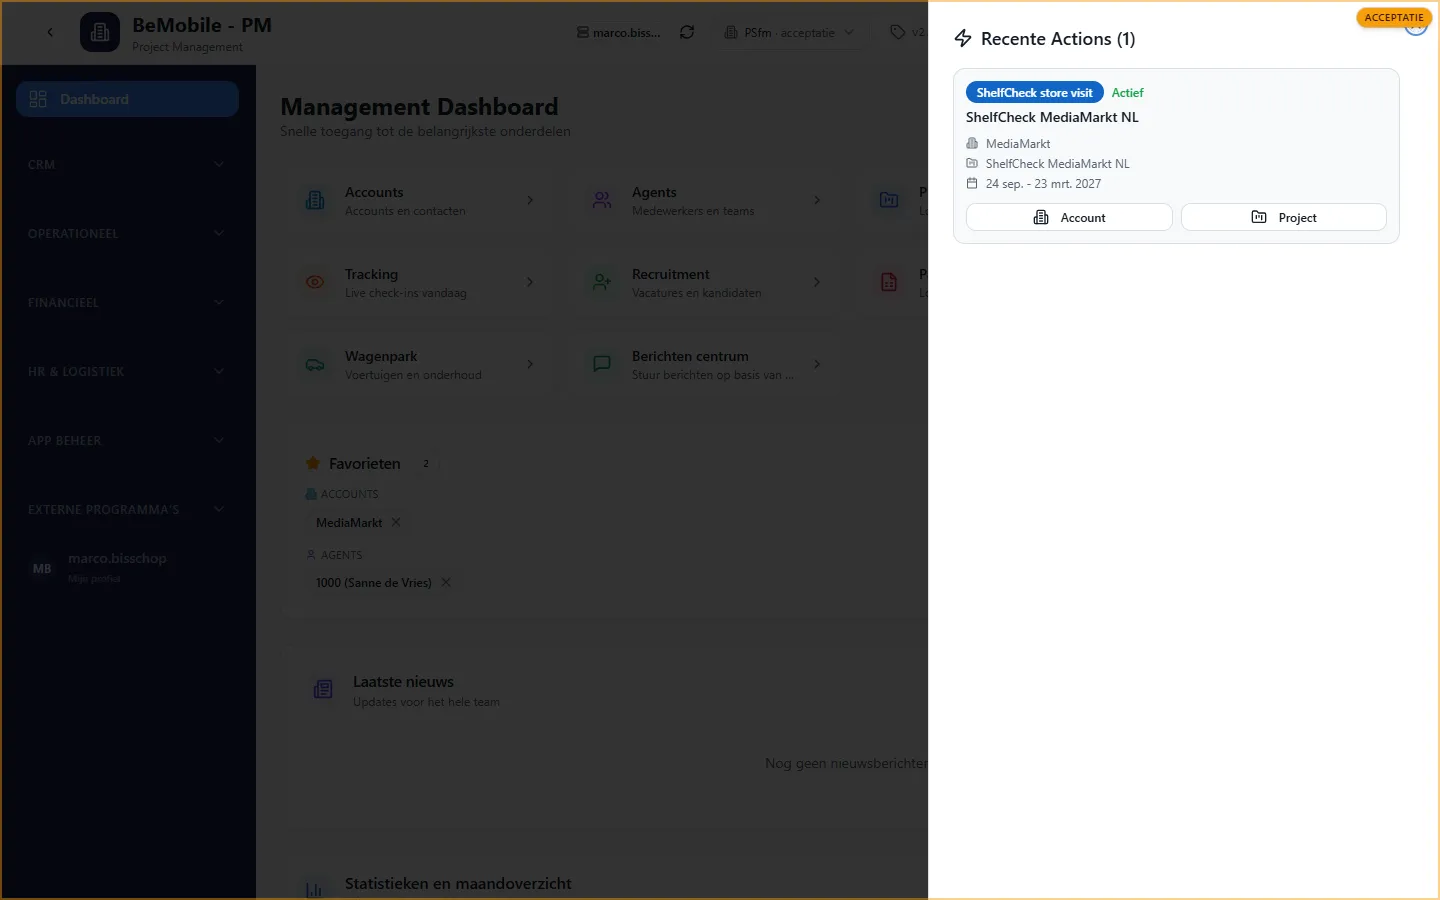
Task: Click the Accounts building icon
Action: coord(315,200)
